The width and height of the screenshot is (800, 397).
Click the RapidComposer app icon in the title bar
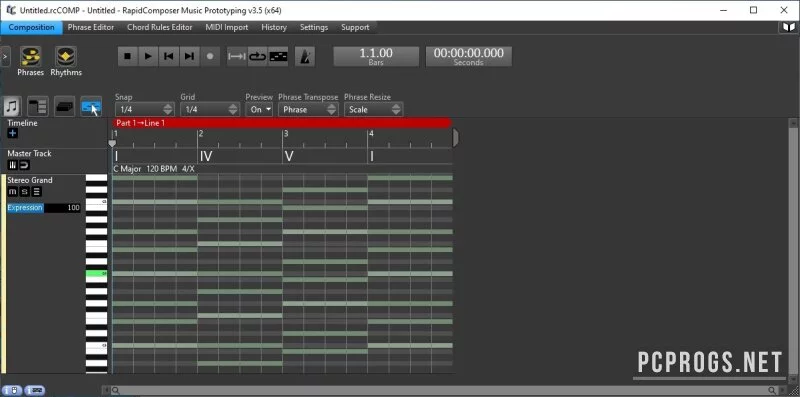(11, 10)
